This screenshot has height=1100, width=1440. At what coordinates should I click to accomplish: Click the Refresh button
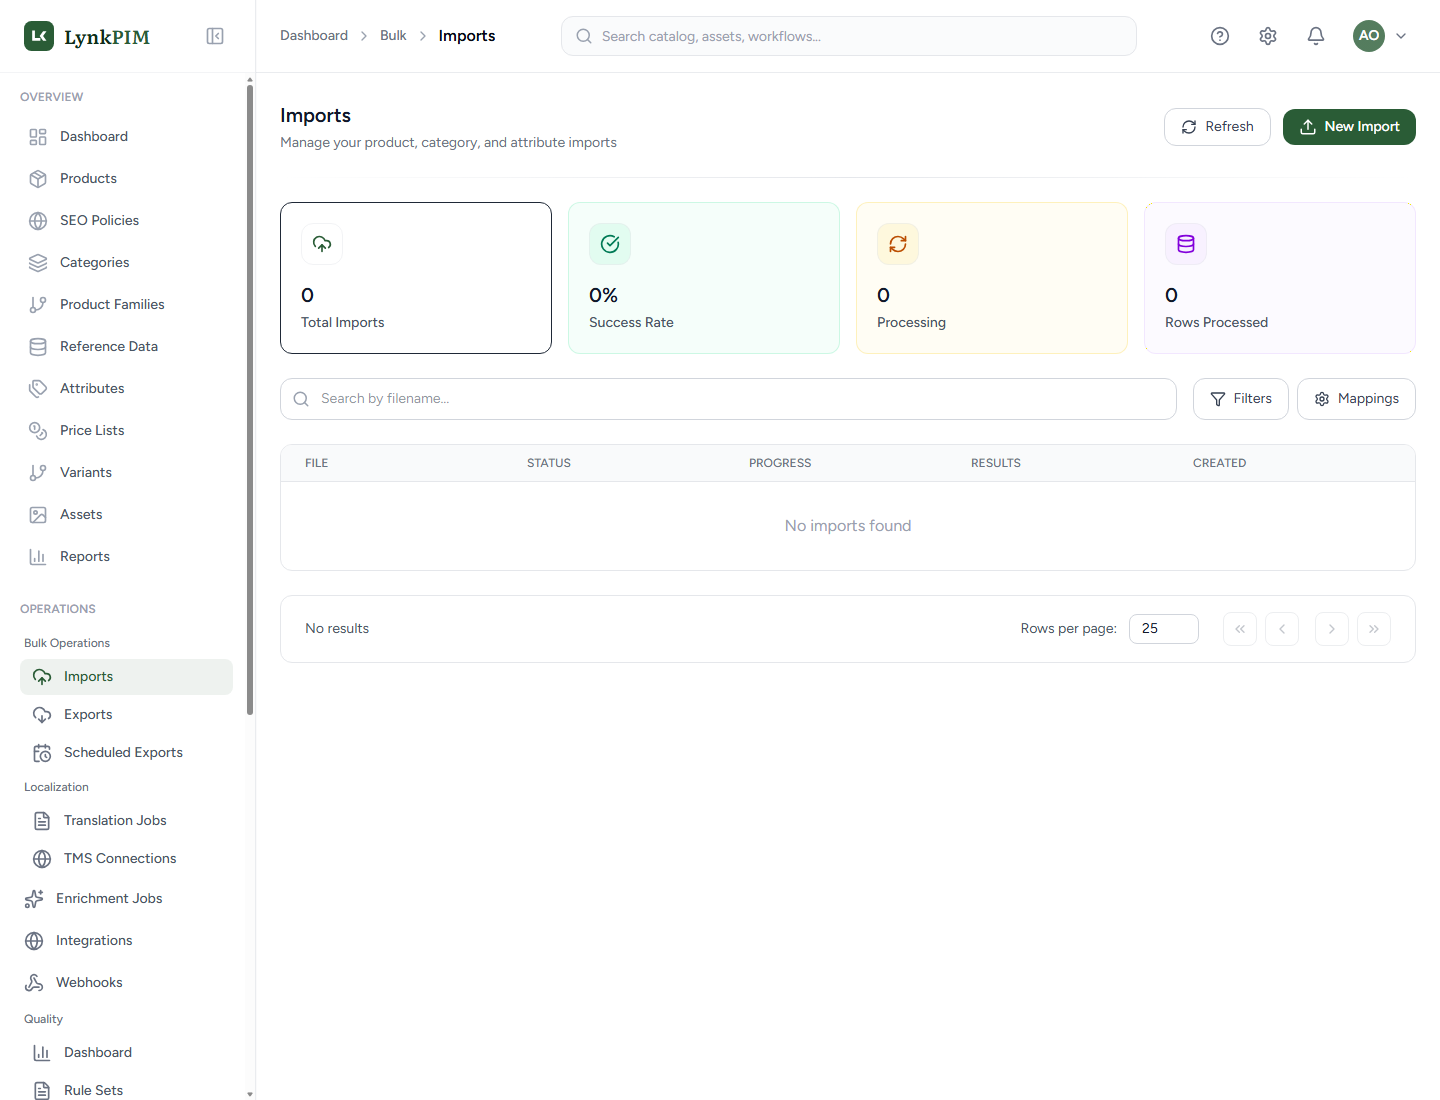pos(1217,127)
